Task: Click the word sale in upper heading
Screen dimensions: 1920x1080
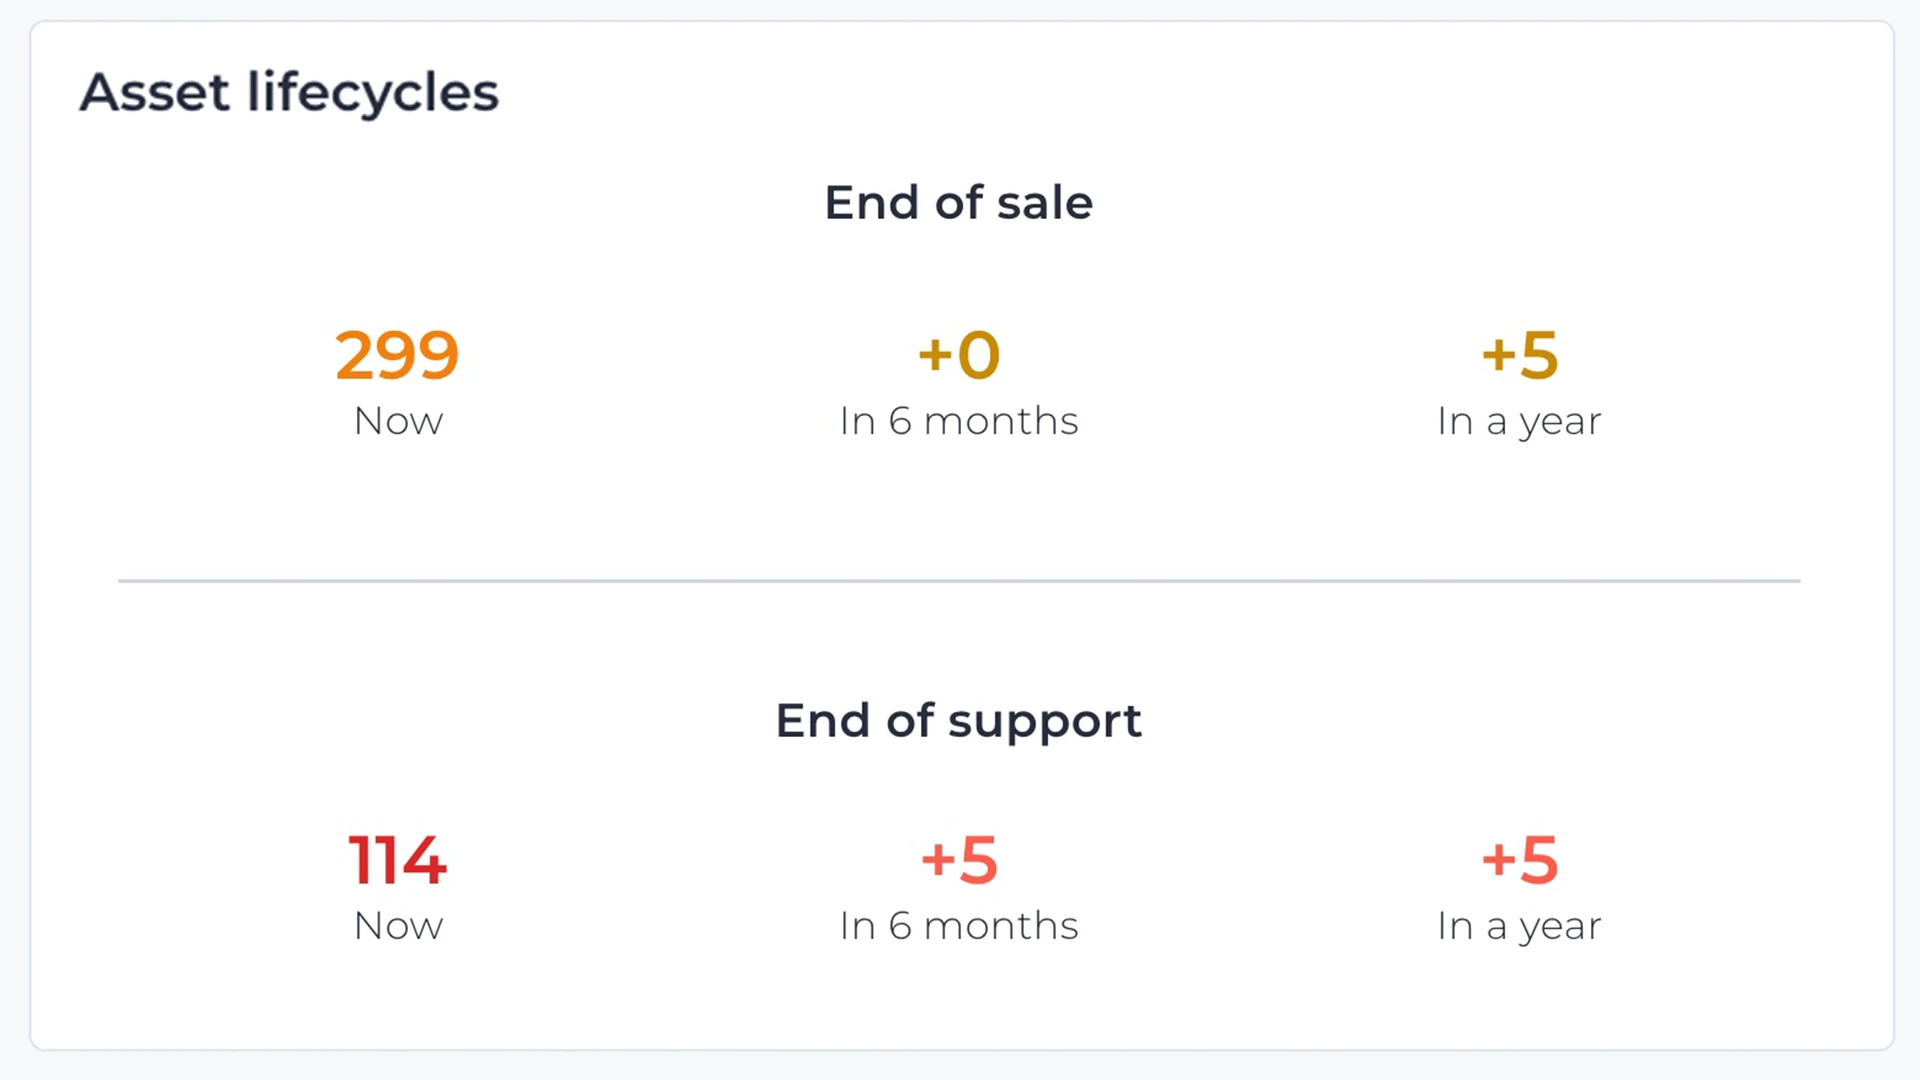Action: click(1044, 203)
